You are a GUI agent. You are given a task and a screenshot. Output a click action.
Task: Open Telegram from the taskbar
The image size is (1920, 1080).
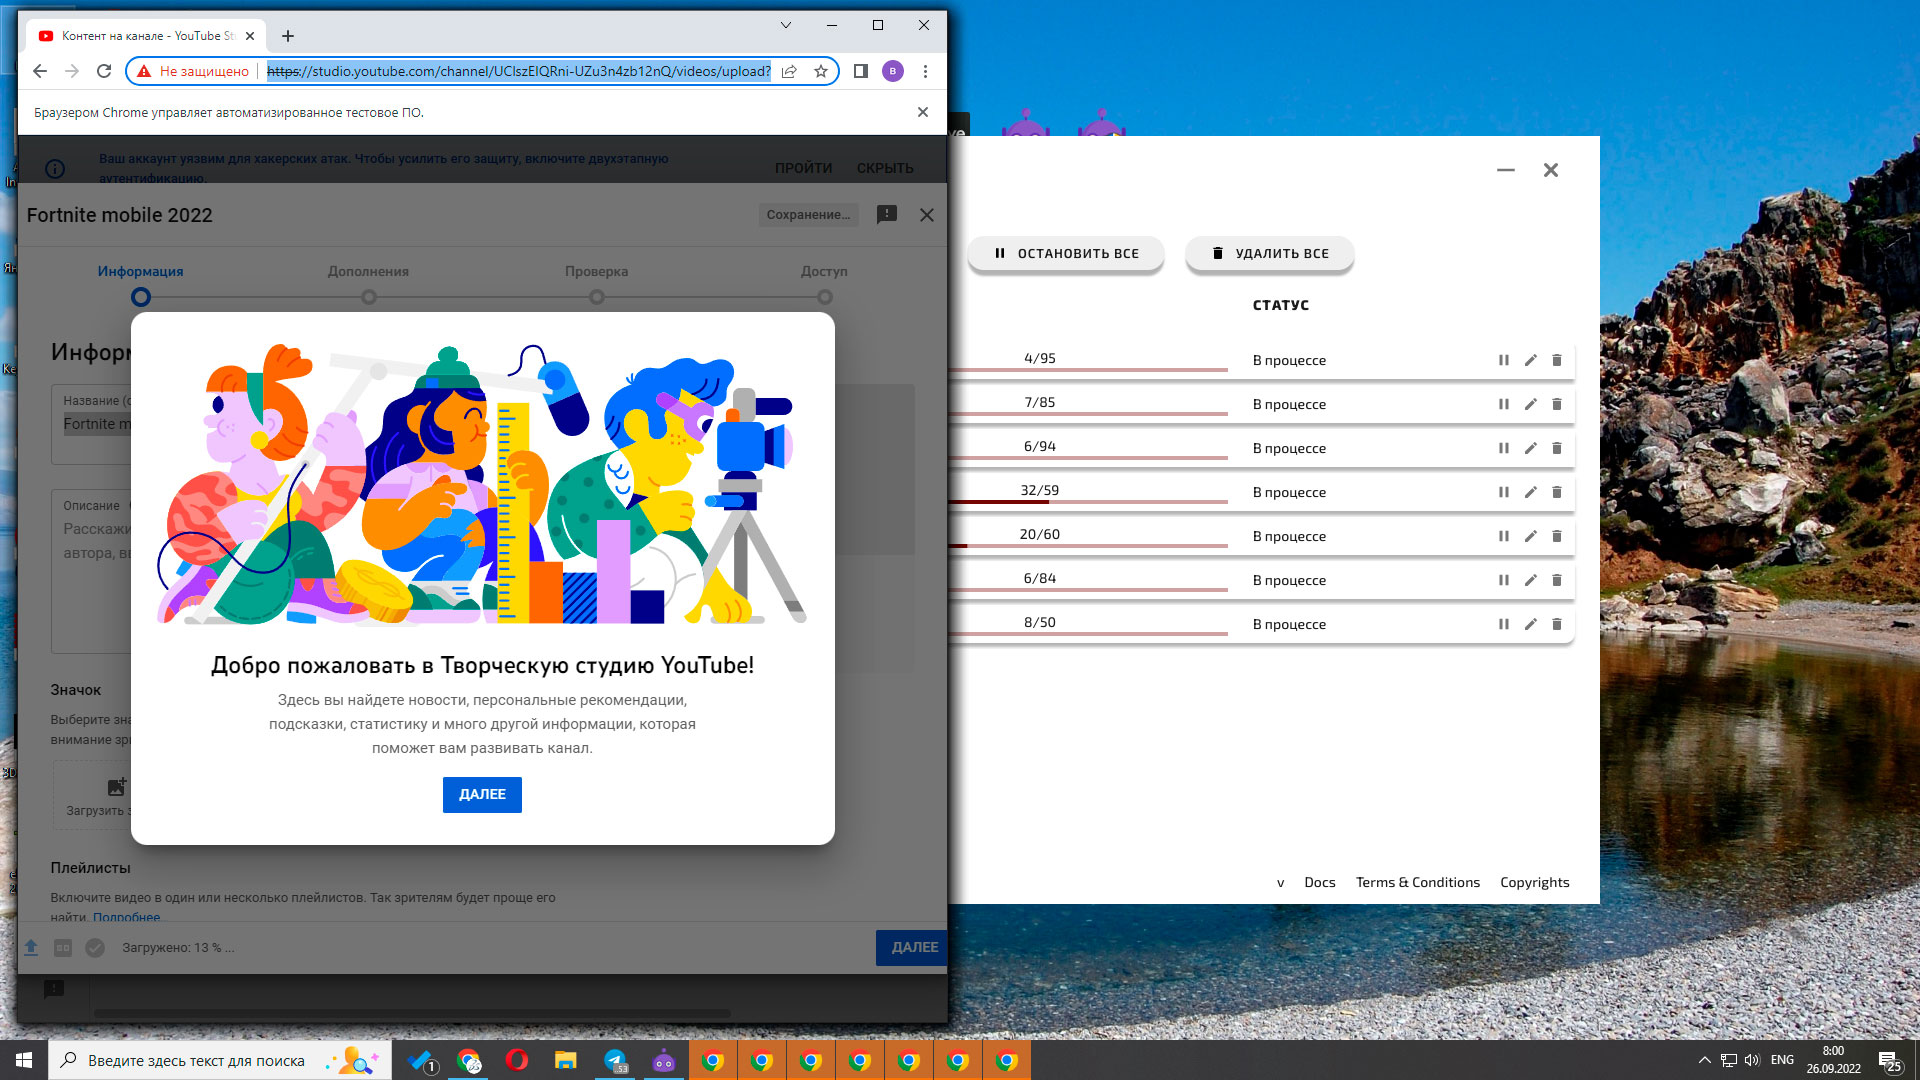click(x=615, y=1060)
